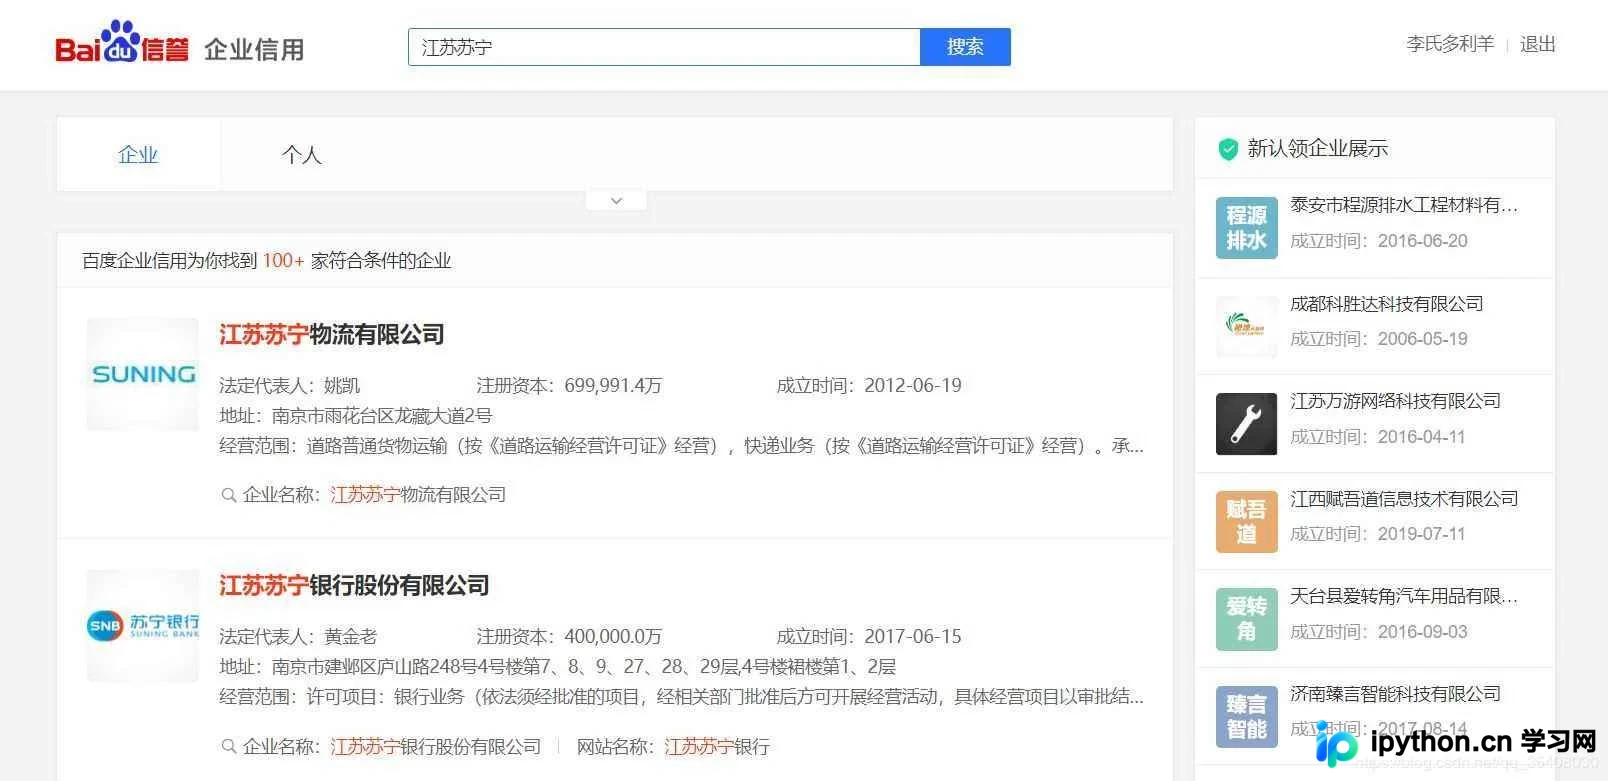Open 江苏万游网络科技有限公司 listing
The image size is (1608, 781).
[1396, 401]
